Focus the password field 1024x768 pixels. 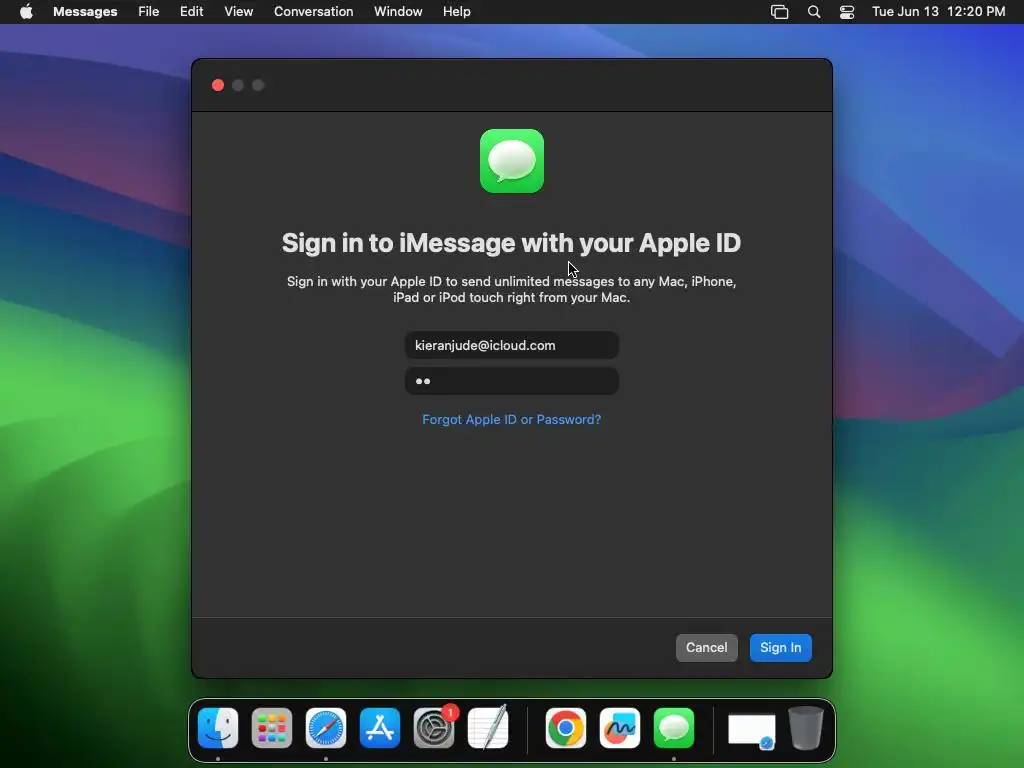[x=512, y=381]
